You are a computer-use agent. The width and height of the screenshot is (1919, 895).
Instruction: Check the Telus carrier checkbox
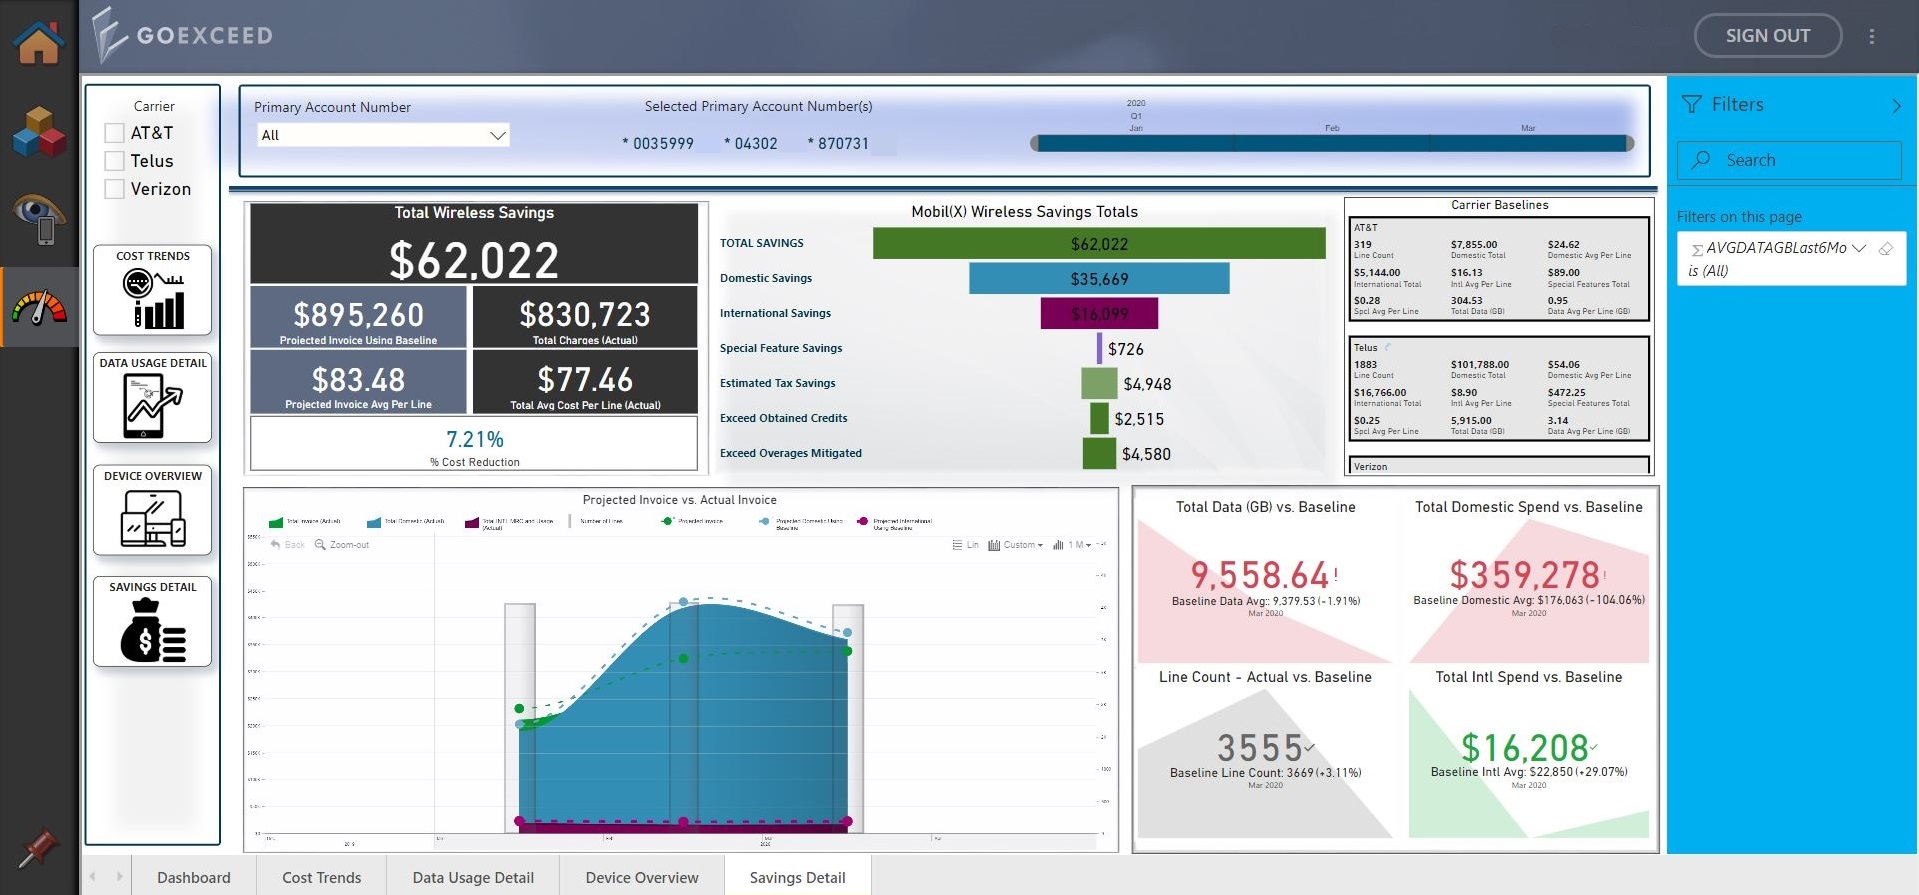[x=115, y=161]
